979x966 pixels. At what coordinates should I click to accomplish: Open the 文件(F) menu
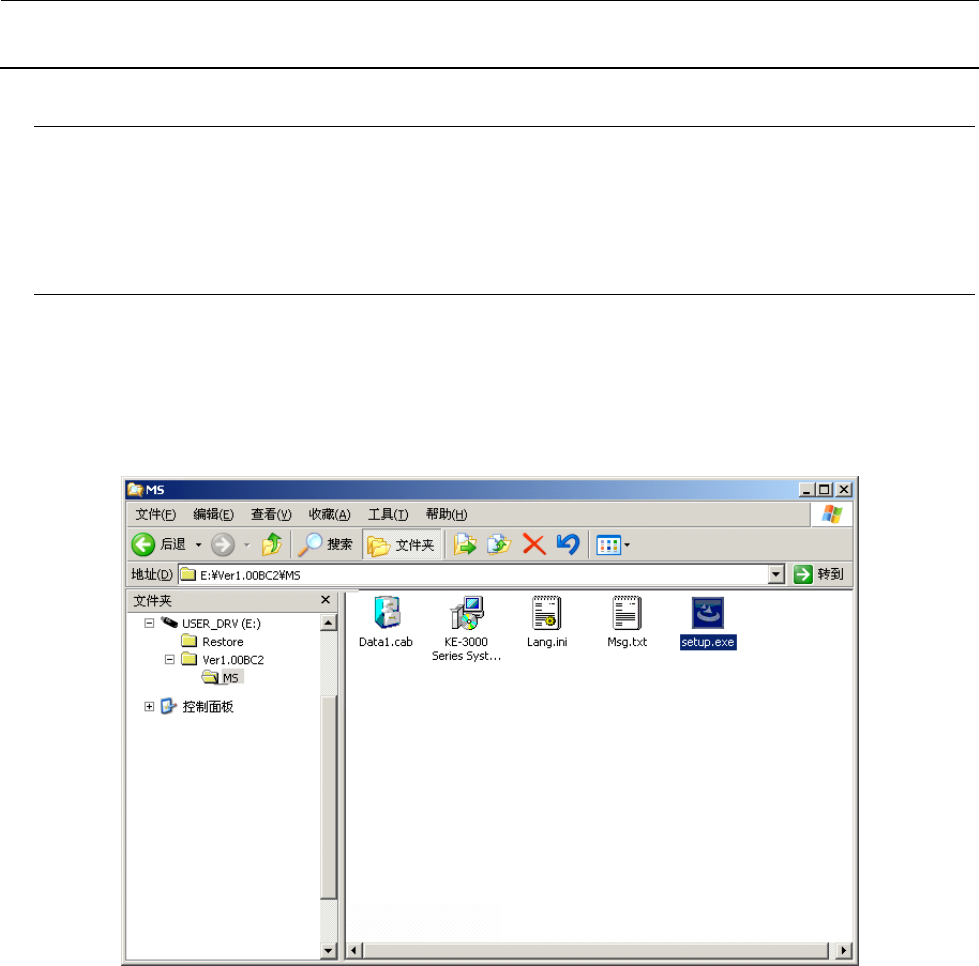click(x=155, y=515)
